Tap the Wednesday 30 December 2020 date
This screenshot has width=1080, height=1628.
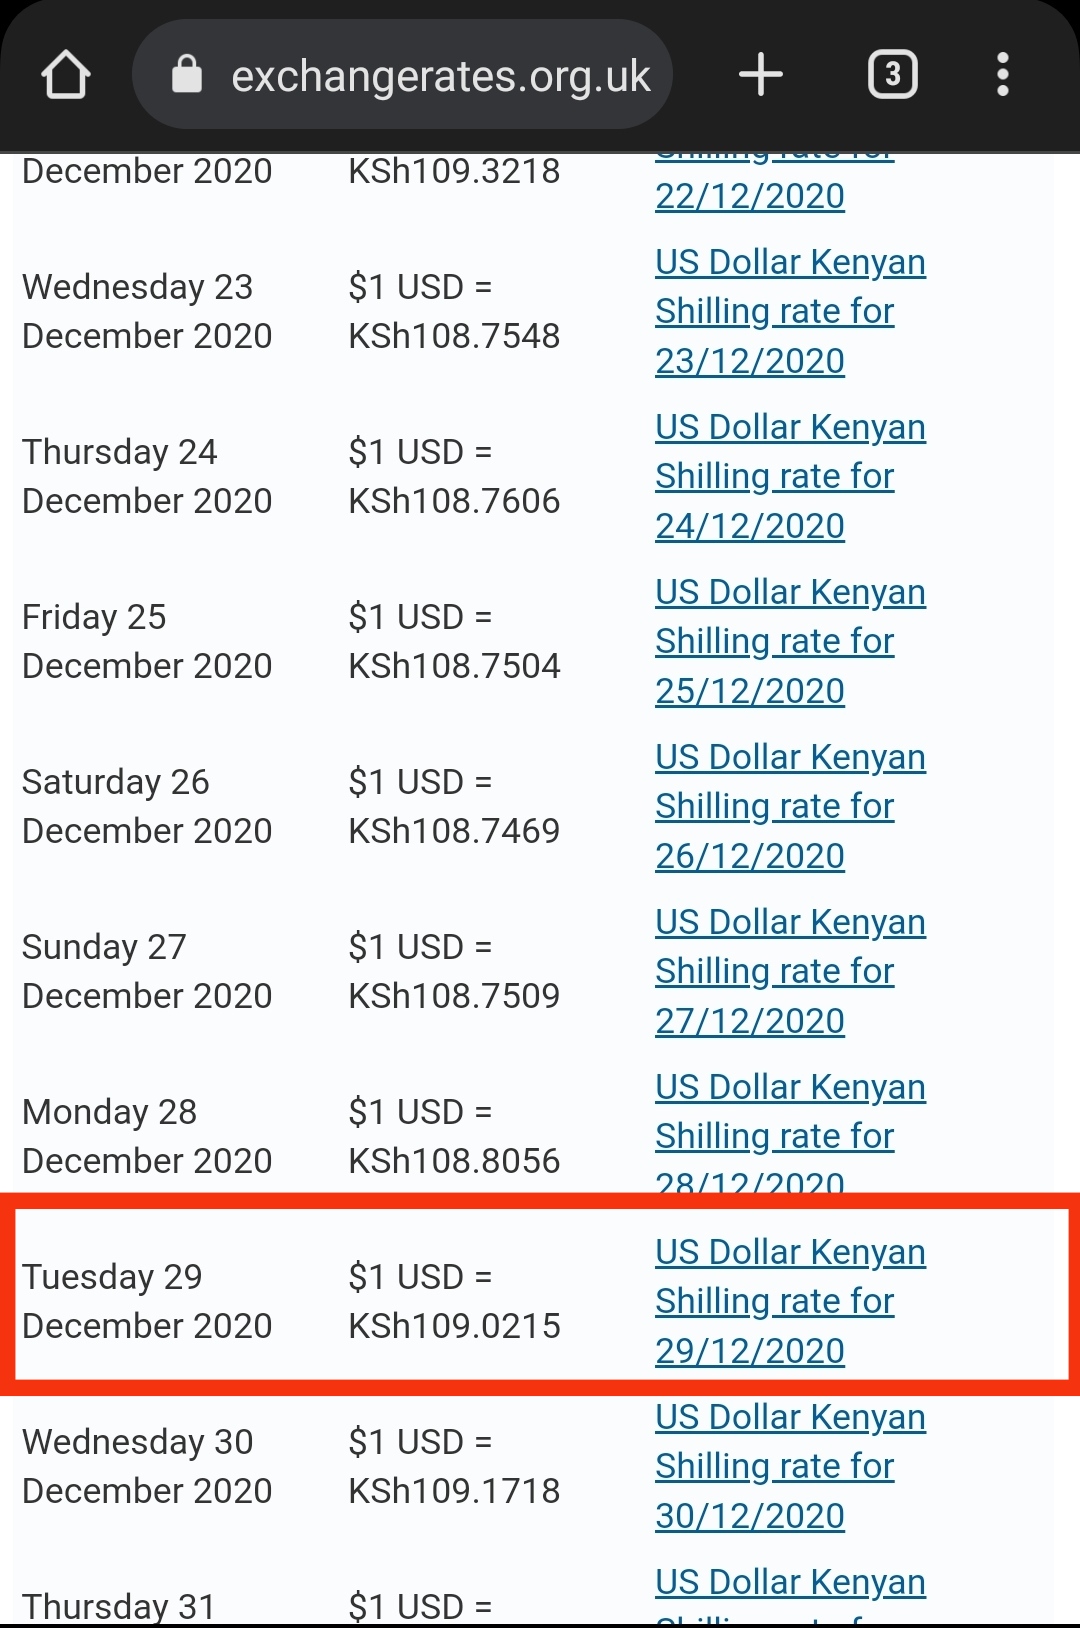[147, 1466]
